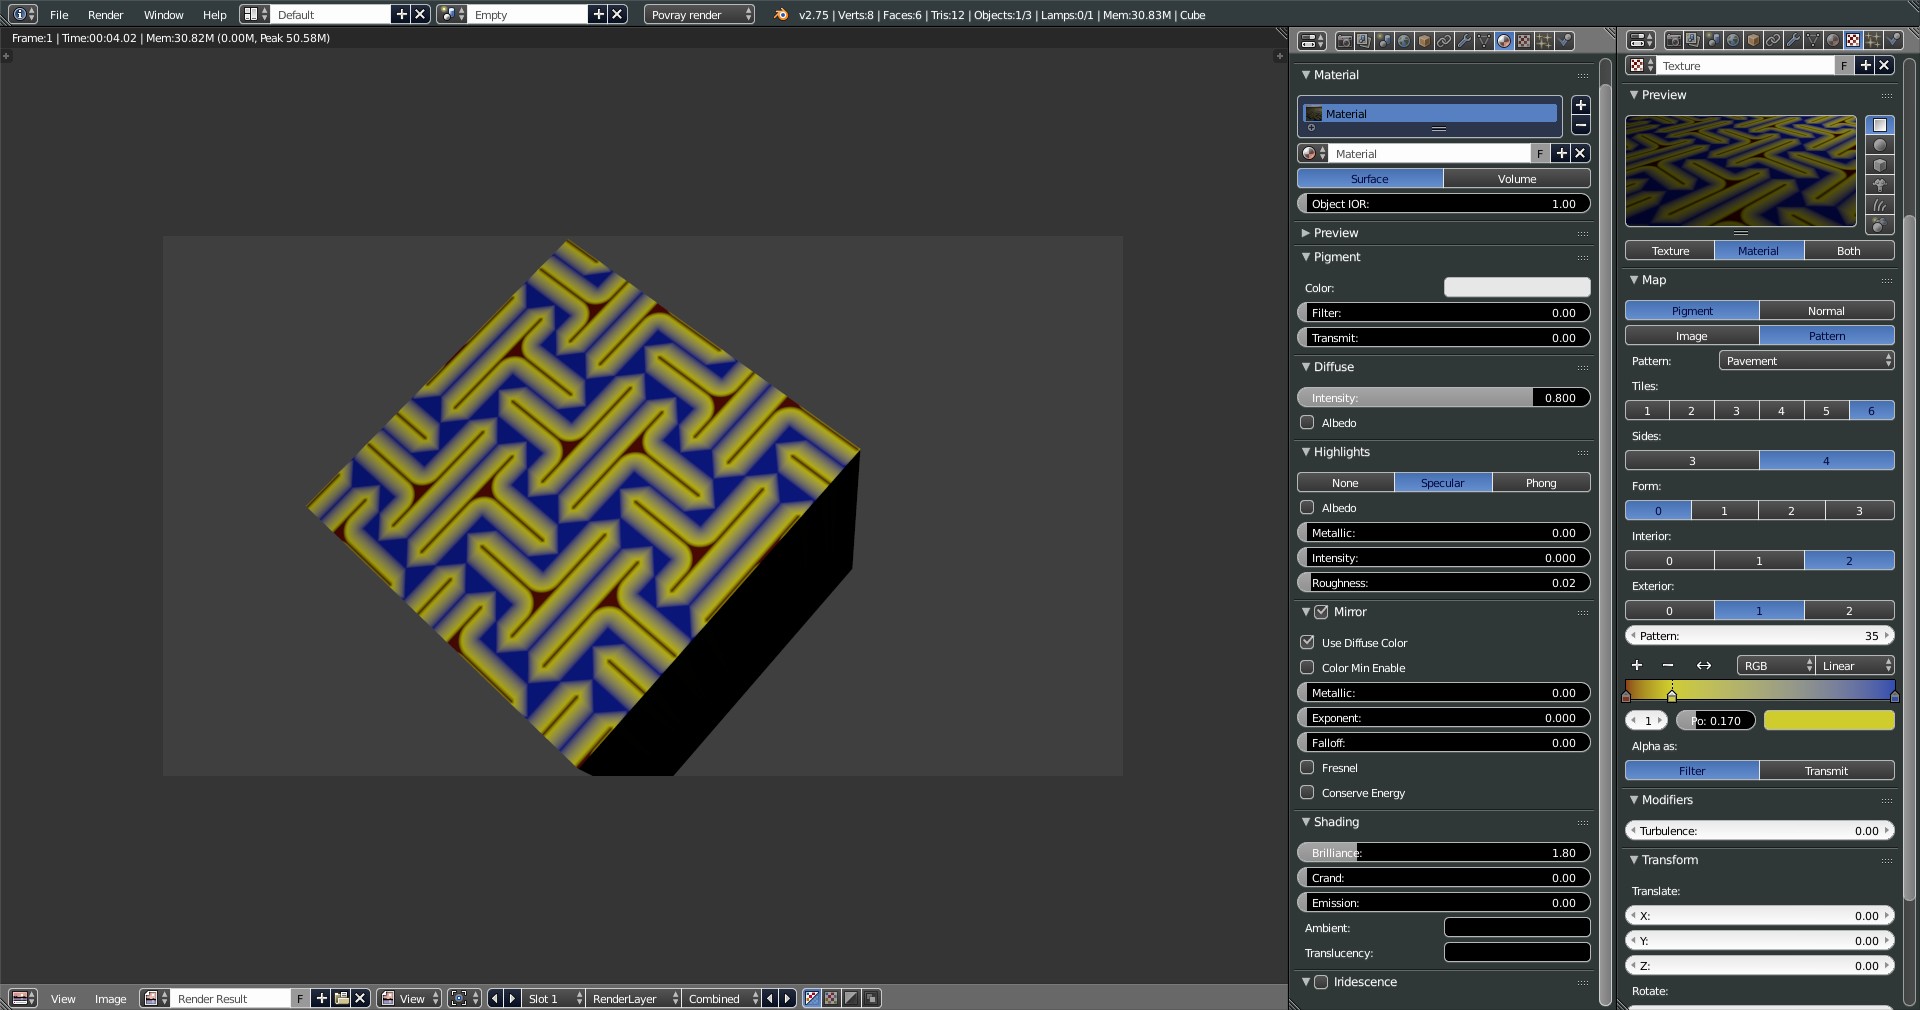This screenshot has width=1920, height=1010.
Task: Open the Render menu
Action: click(105, 15)
